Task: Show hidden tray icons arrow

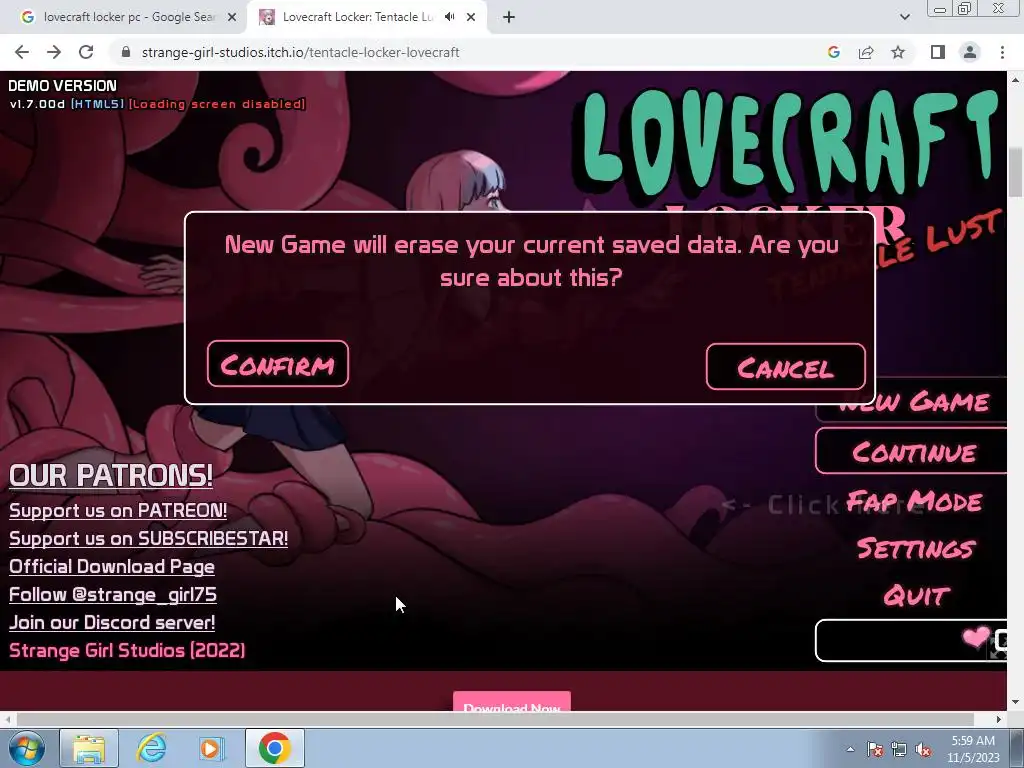Action: point(850,749)
